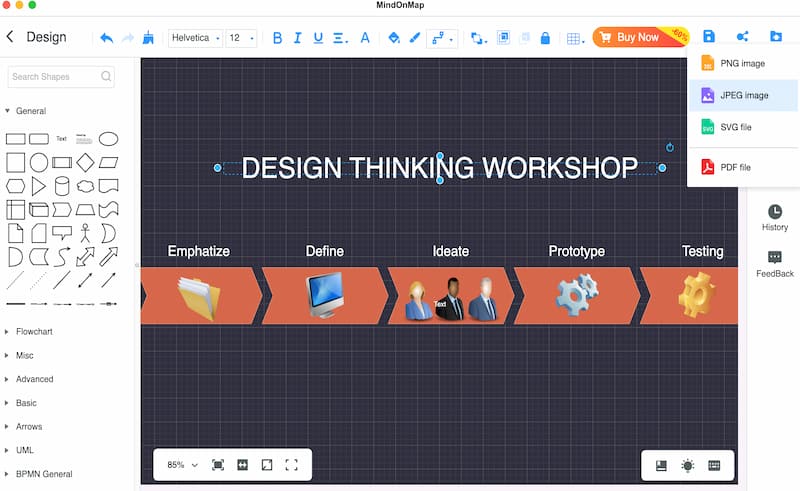The image size is (800, 491).
Task: Expand the Misc shapes section
Action: click(x=19, y=355)
